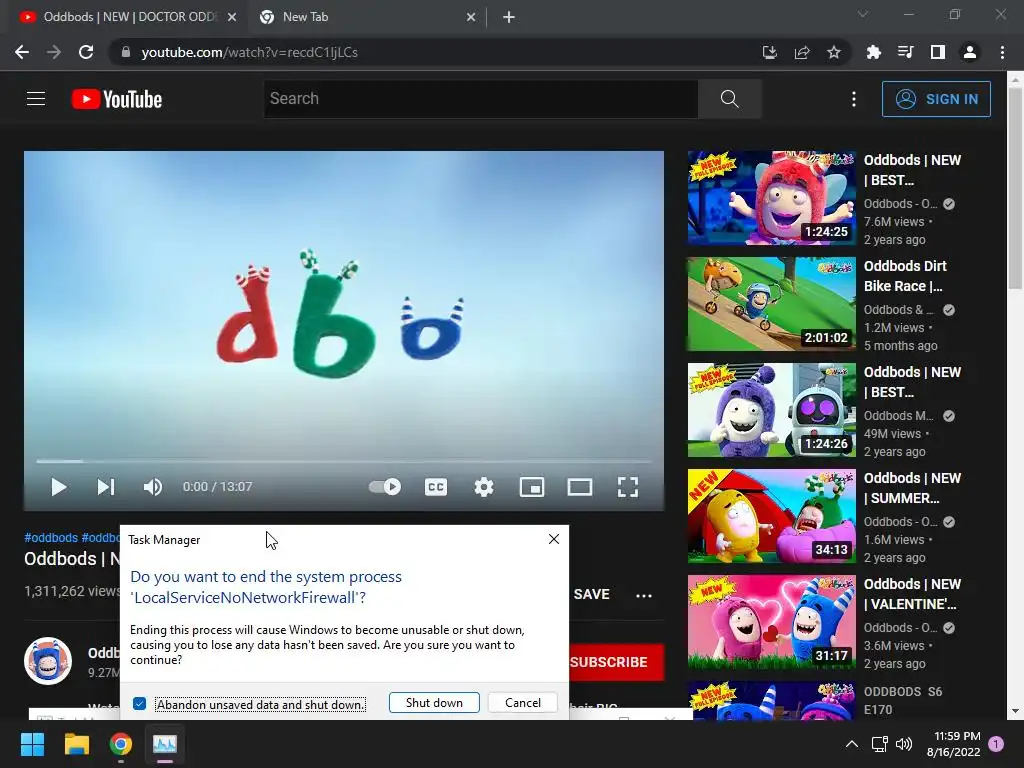This screenshot has width=1024, height=768.
Task: Go forward in browser history
Action: [54, 52]
